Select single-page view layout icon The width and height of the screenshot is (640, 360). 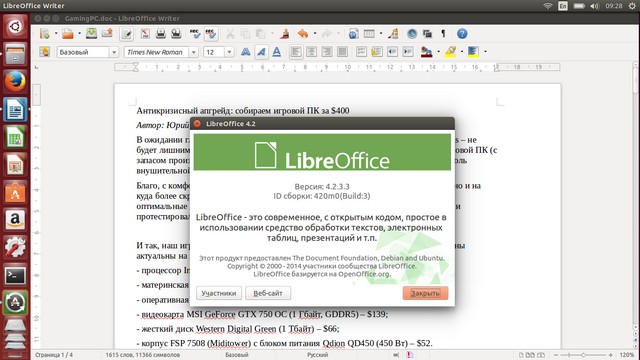tap(521, 355)
